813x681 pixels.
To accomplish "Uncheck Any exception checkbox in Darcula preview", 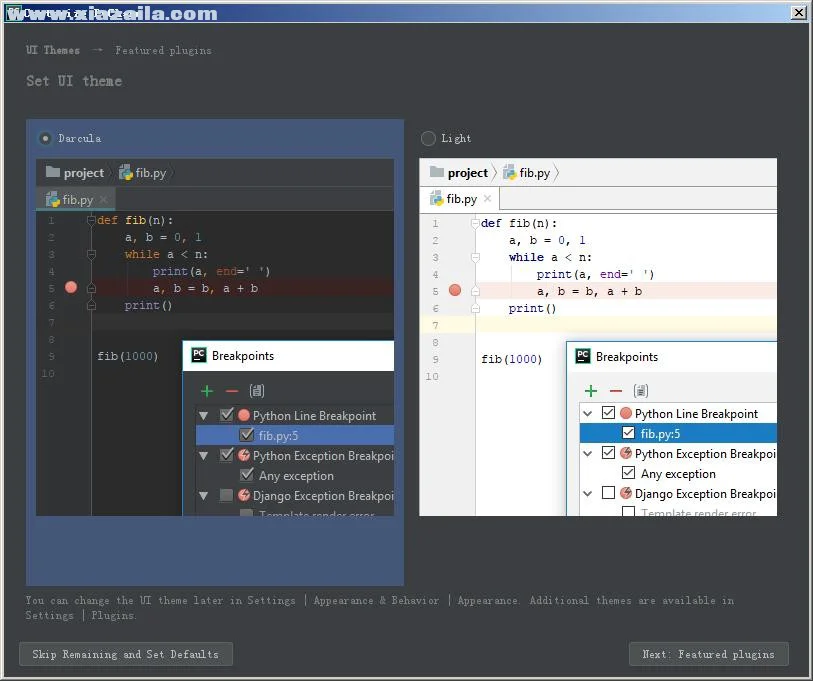I will click(x=247, y=475).
